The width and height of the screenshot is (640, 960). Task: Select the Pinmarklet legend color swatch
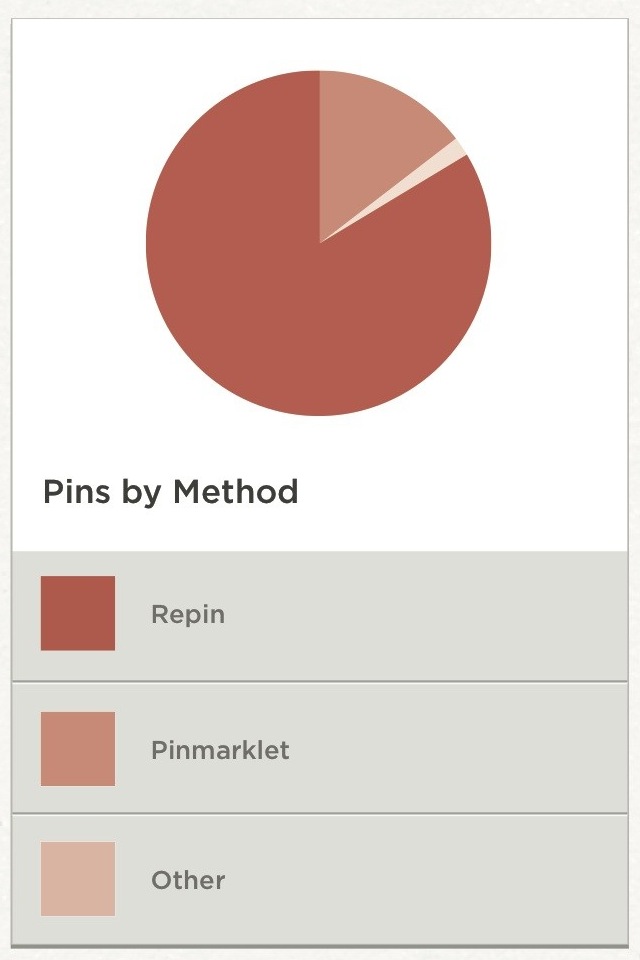(x=78, y=749)
